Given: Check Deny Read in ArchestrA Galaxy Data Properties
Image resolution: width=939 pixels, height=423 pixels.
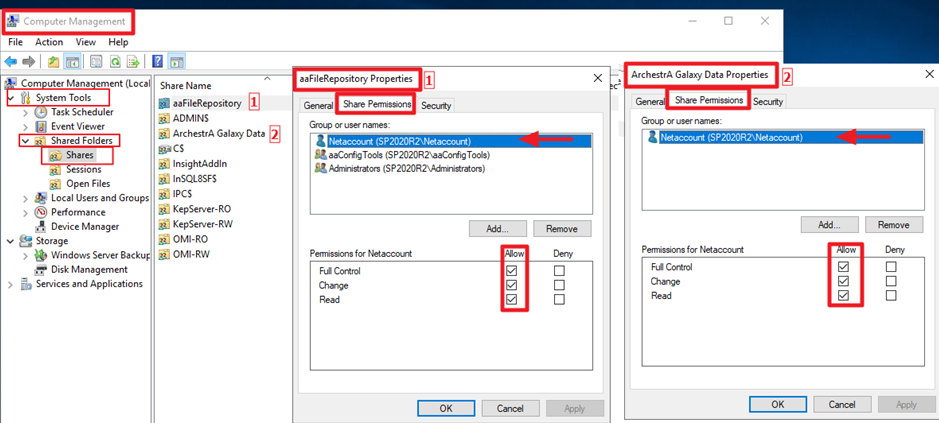Looking at the screenshot, I should (891, 295).
